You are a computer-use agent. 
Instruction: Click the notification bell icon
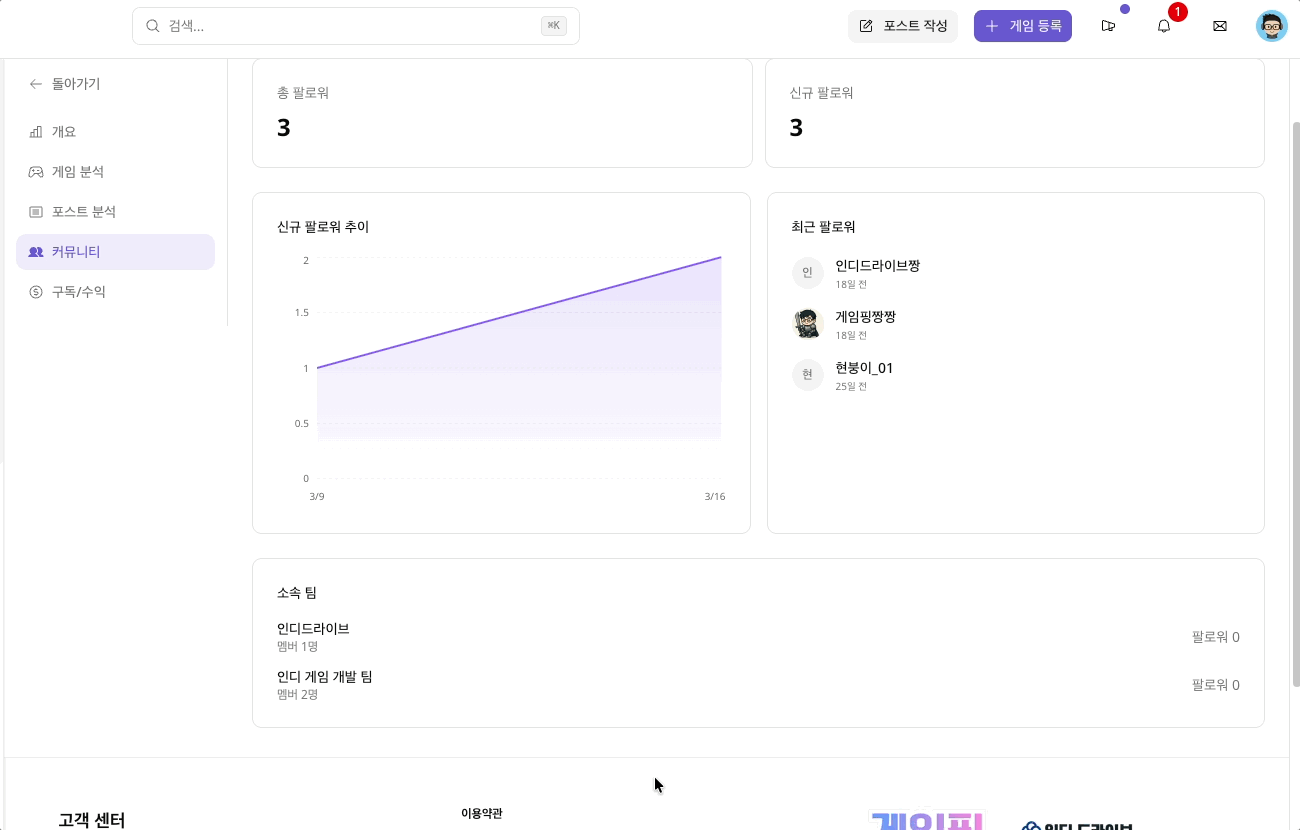1163,26
